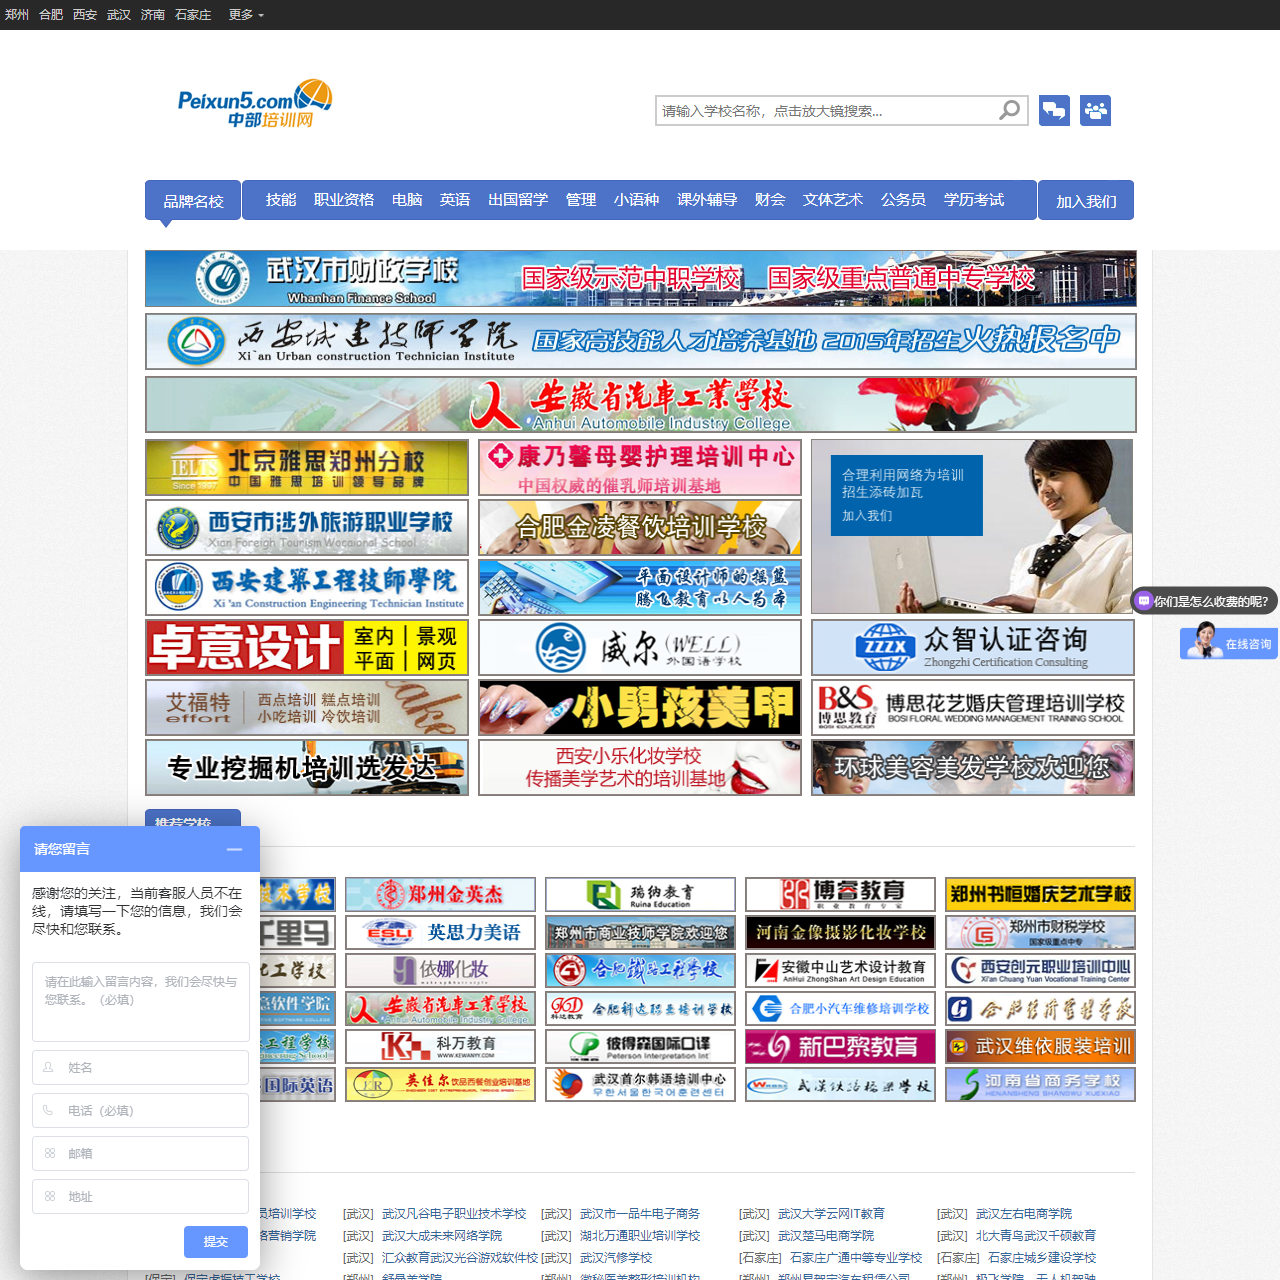Click the 你们是怎么收费的呢? chat bubble

pyautogui.click(x=1204, y=601)
